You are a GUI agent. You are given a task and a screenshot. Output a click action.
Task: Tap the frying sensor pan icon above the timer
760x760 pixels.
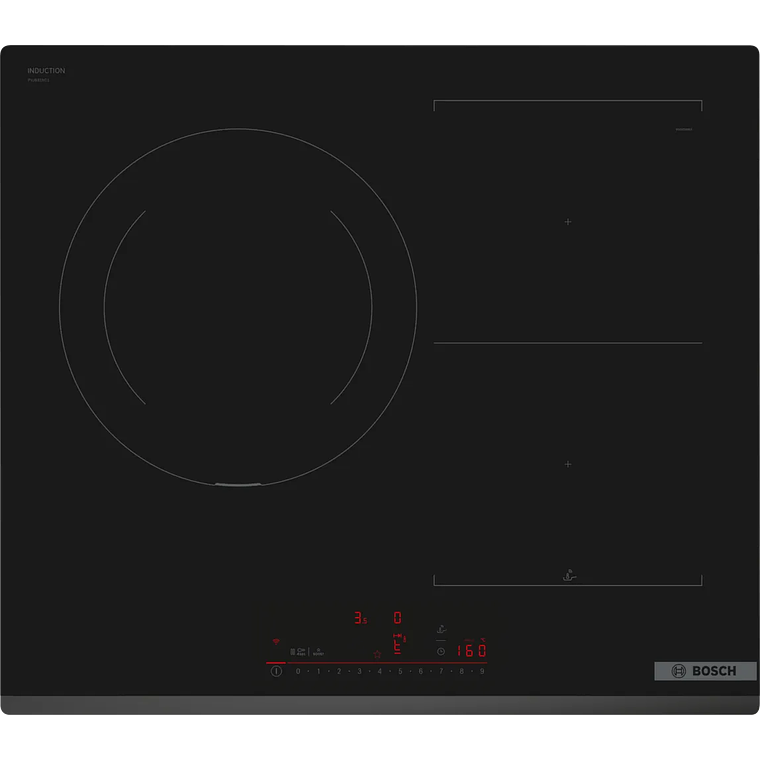(441, 630)
